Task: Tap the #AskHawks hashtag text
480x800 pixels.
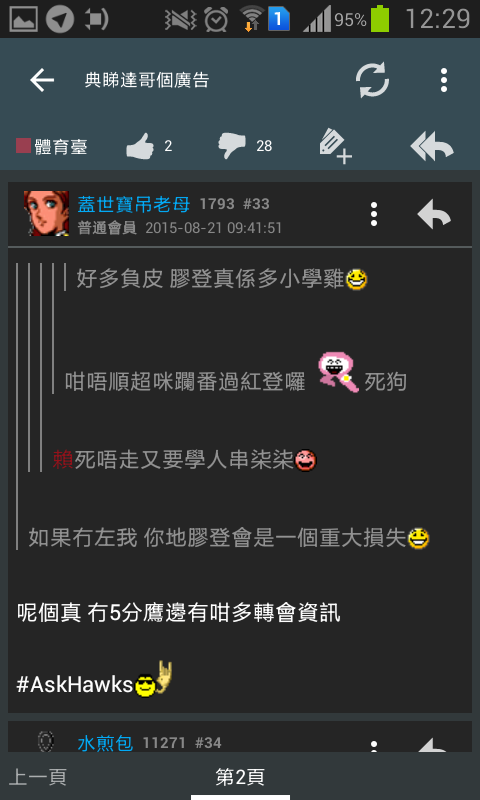Action: point(75,685)
